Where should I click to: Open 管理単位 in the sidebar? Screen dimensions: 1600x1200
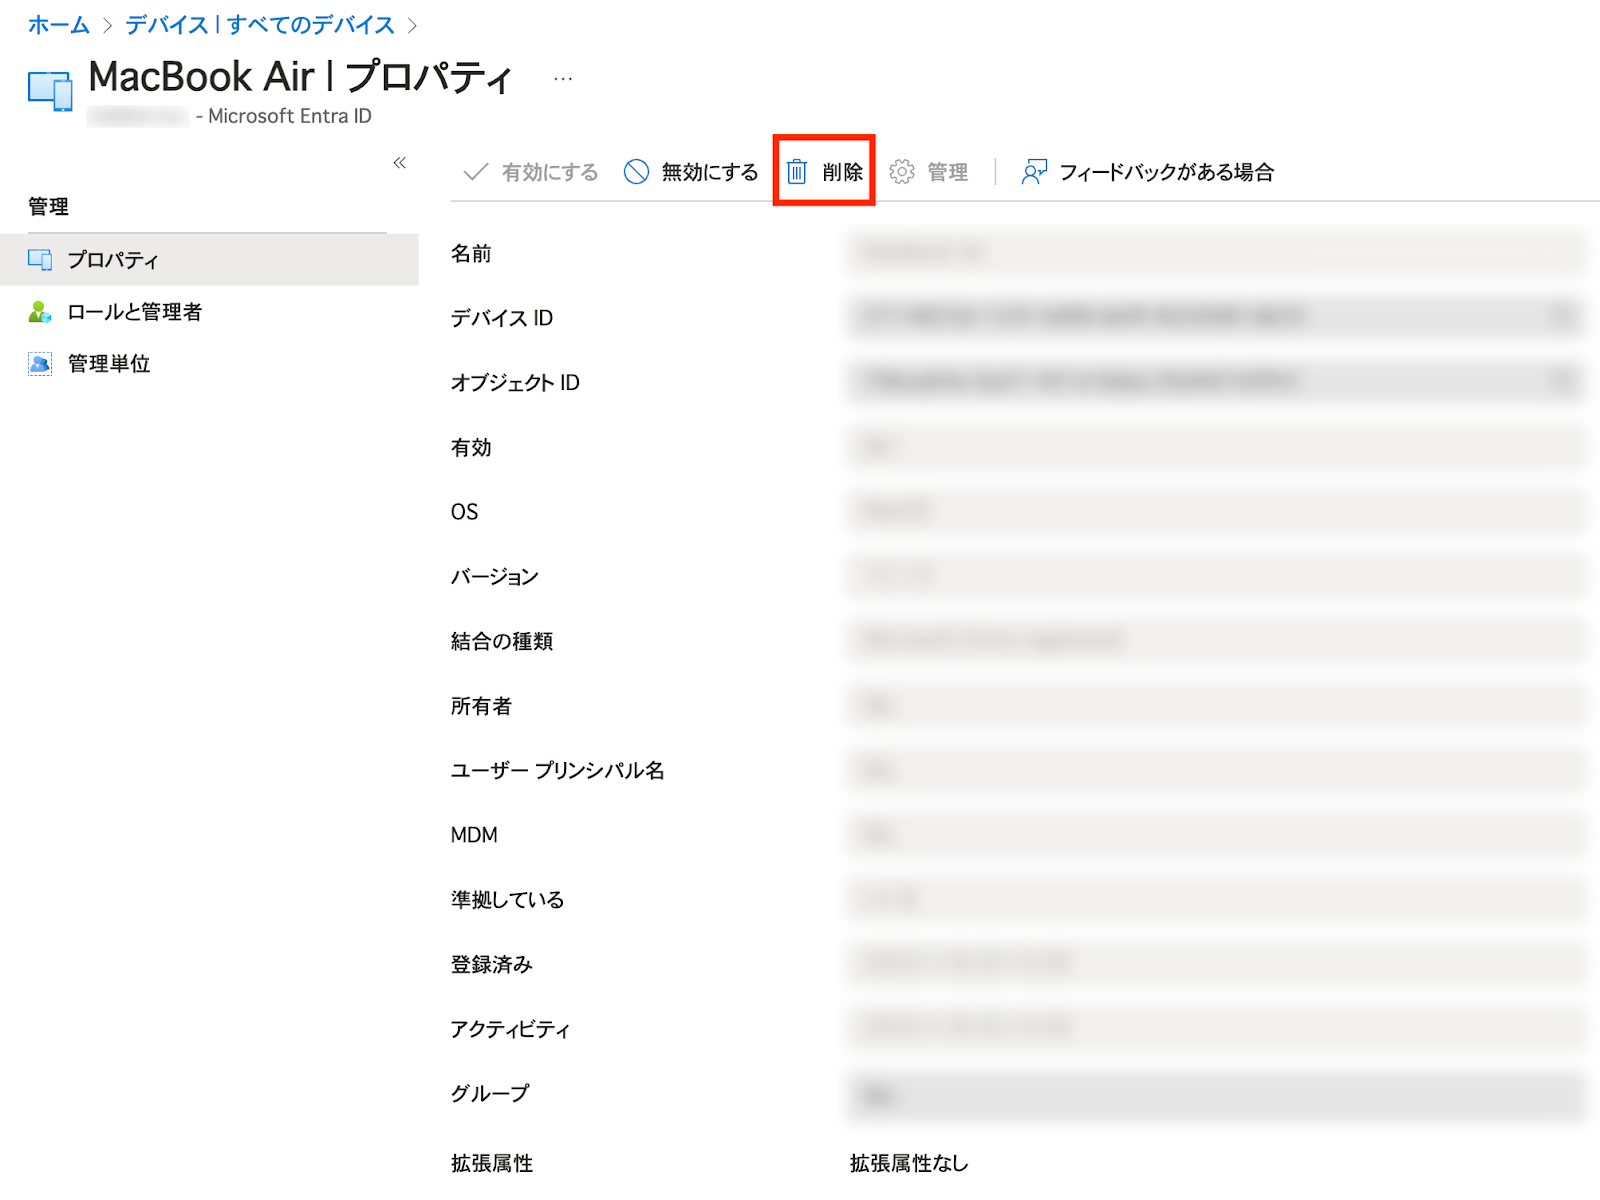(209, 364)
